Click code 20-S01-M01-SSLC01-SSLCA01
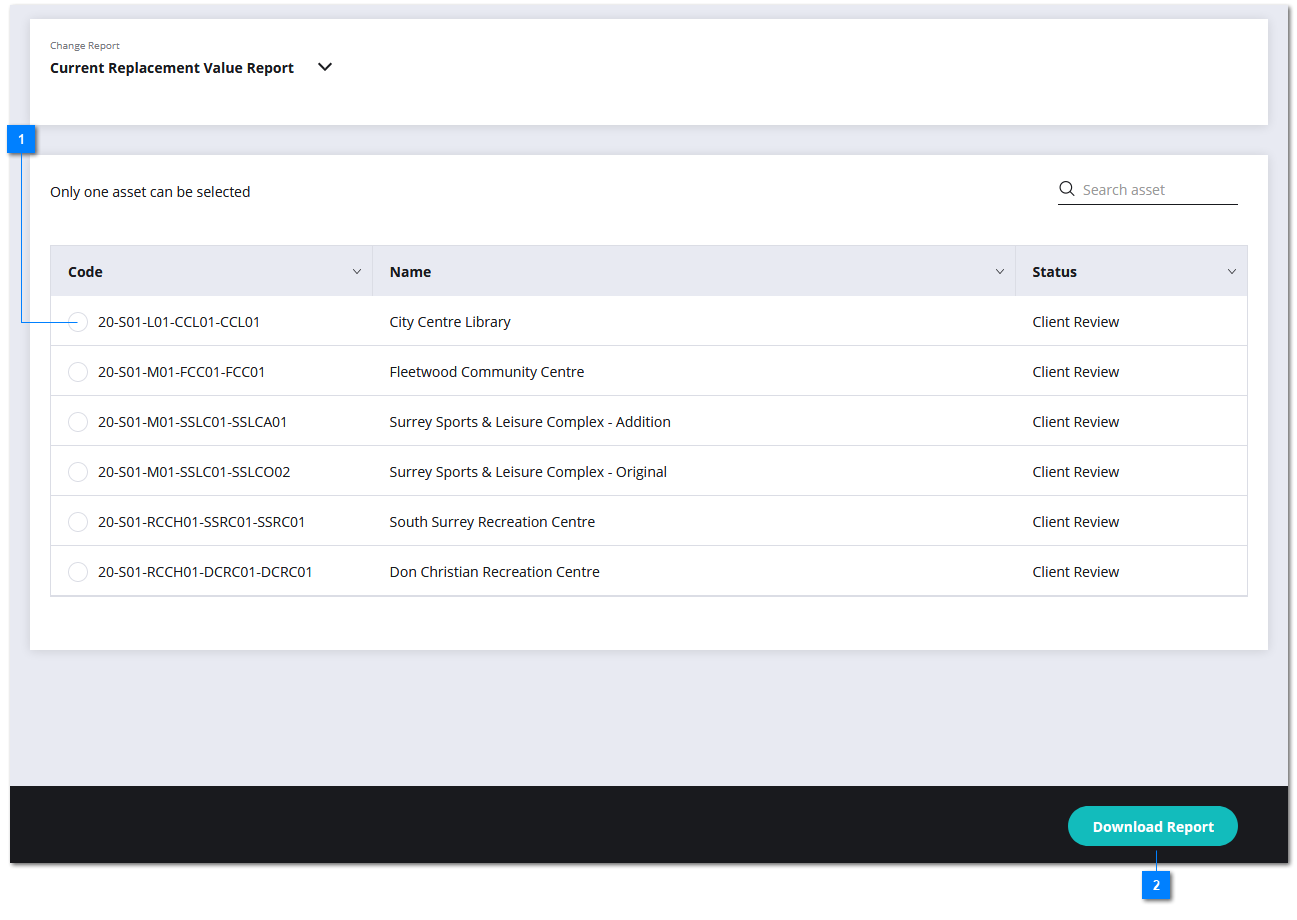 point(193,422)
